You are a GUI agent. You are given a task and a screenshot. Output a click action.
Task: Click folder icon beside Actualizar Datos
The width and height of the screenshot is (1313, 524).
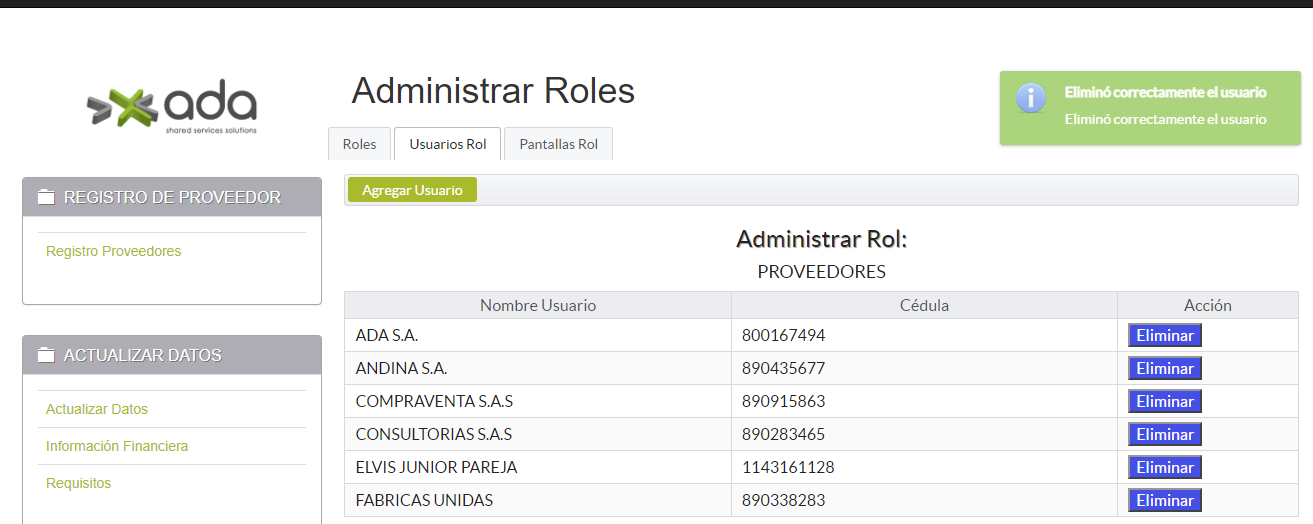[46, 356]
